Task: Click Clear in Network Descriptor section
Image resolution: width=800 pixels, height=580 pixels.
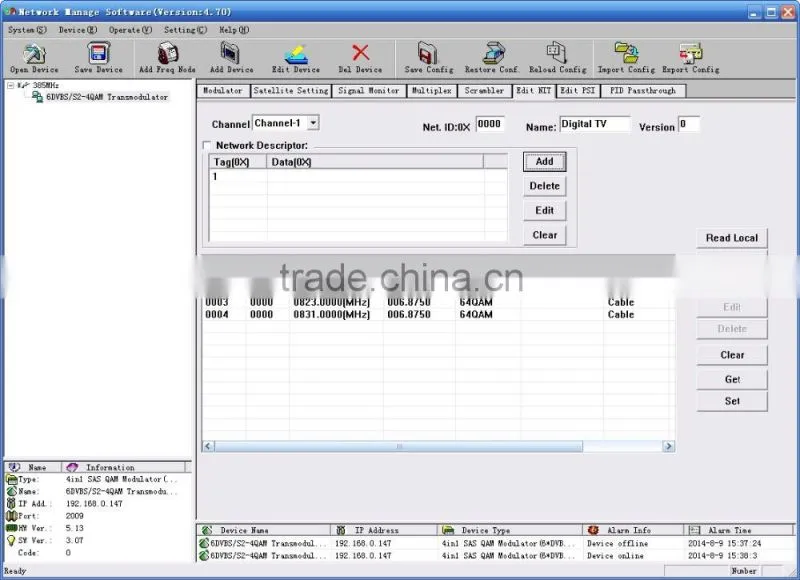Action: (544, 235)
